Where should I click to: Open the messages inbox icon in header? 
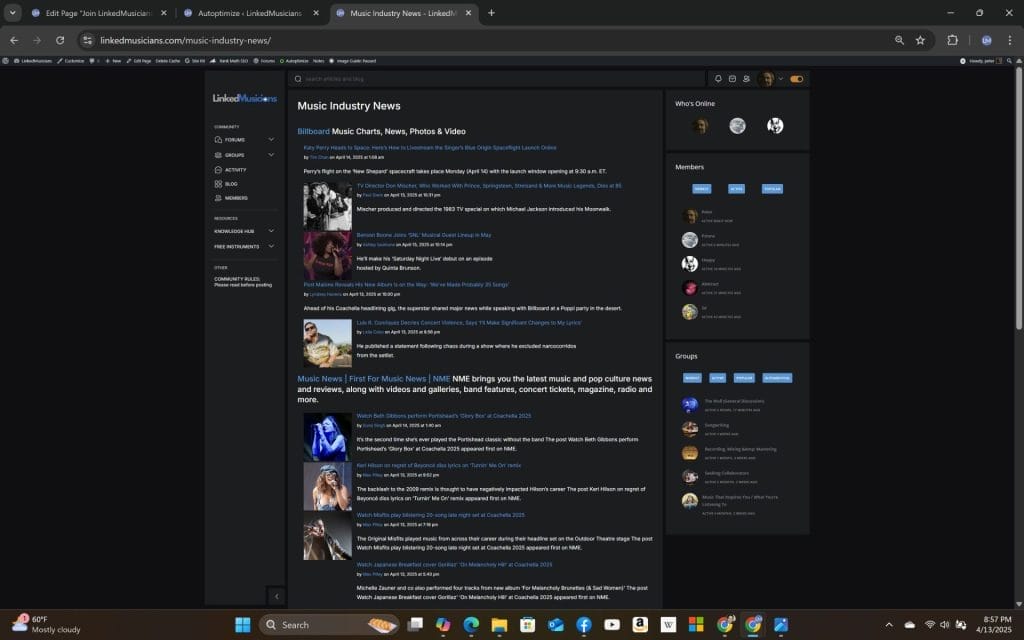point(732,79)
